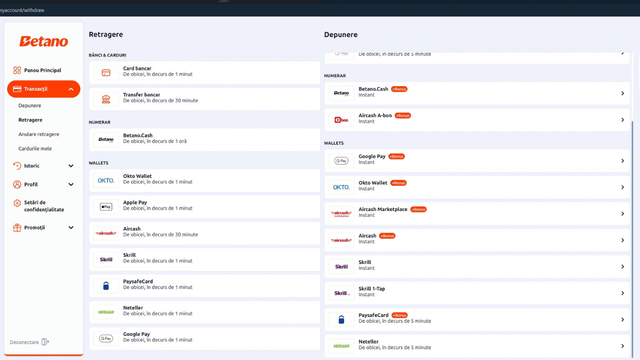
Task: Expand the Istoric menu chevron
Action: coord(71,166)
